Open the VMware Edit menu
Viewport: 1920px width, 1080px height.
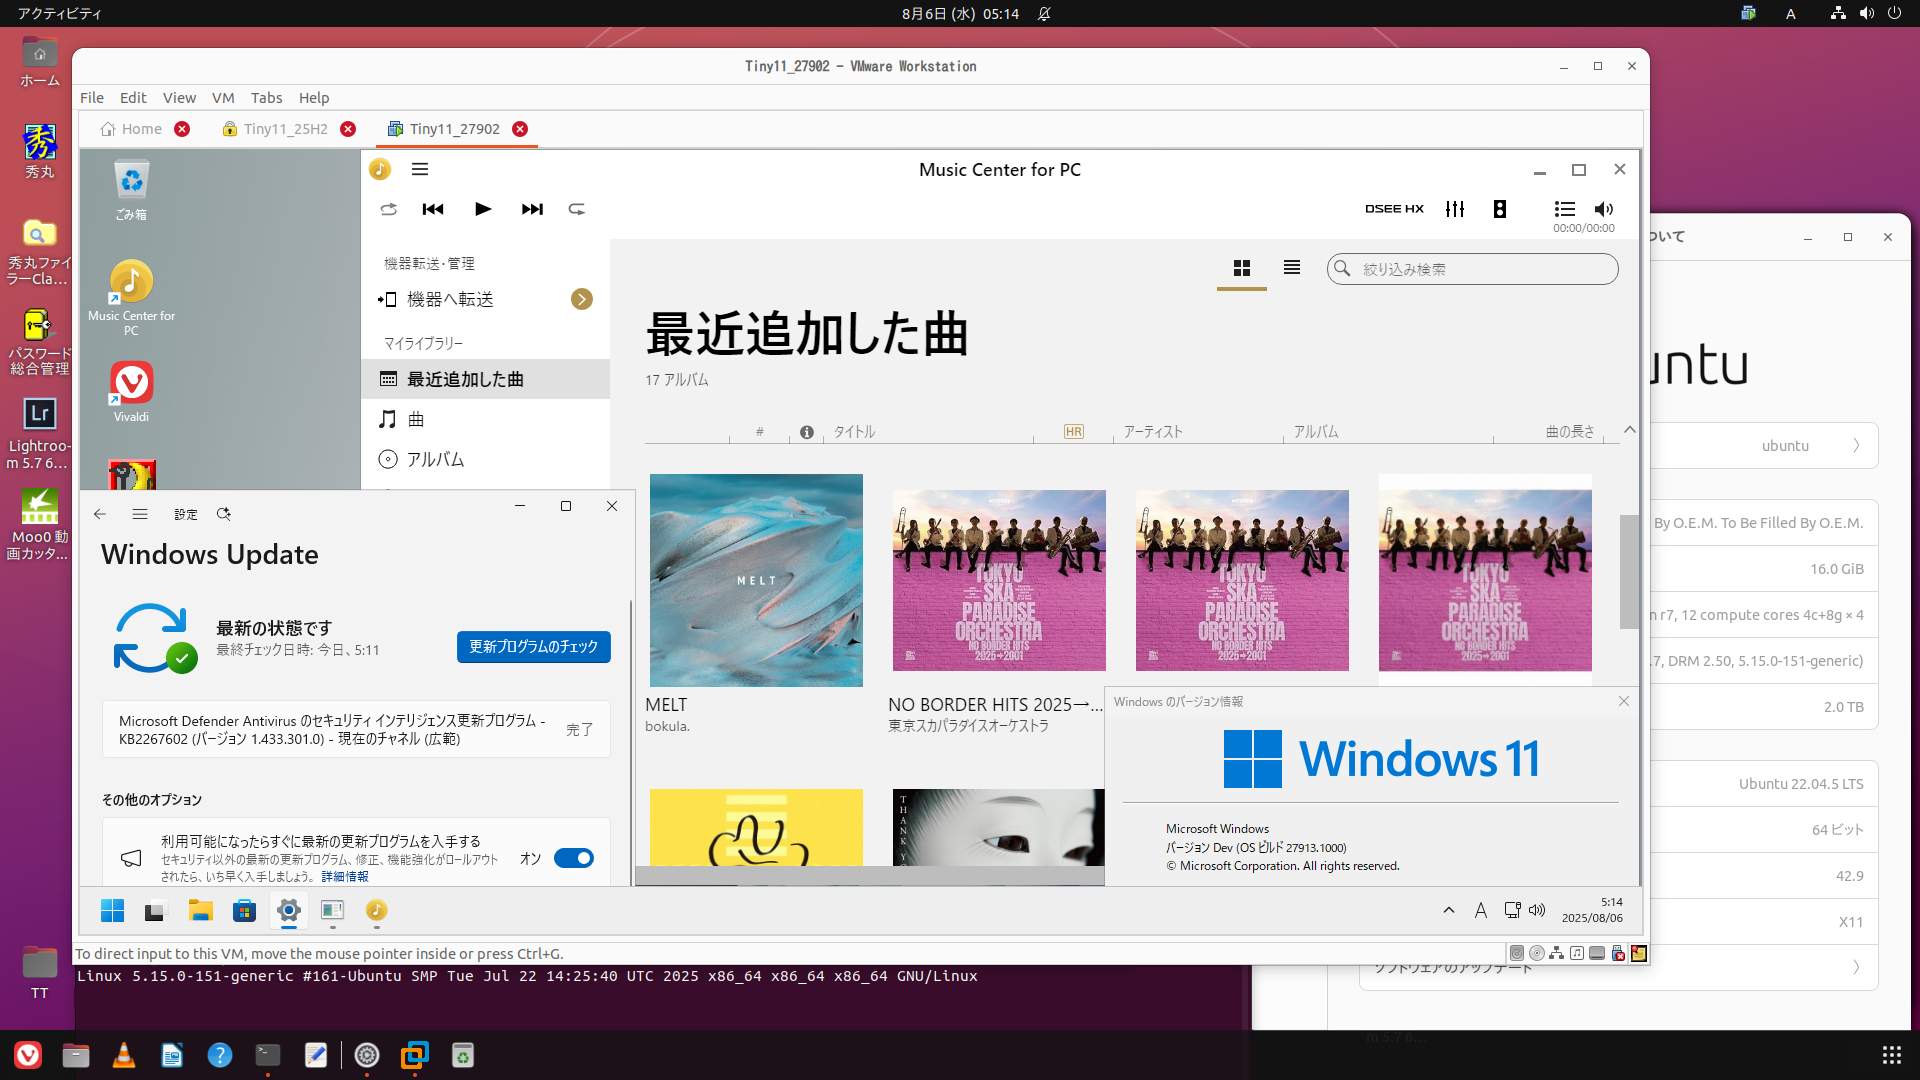pos(133,98)
